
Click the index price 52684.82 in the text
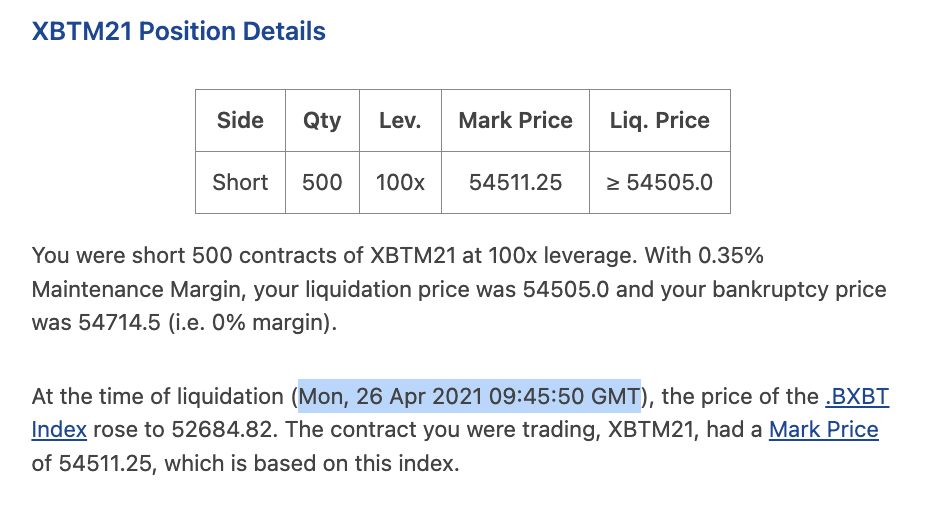click(223, 430)
